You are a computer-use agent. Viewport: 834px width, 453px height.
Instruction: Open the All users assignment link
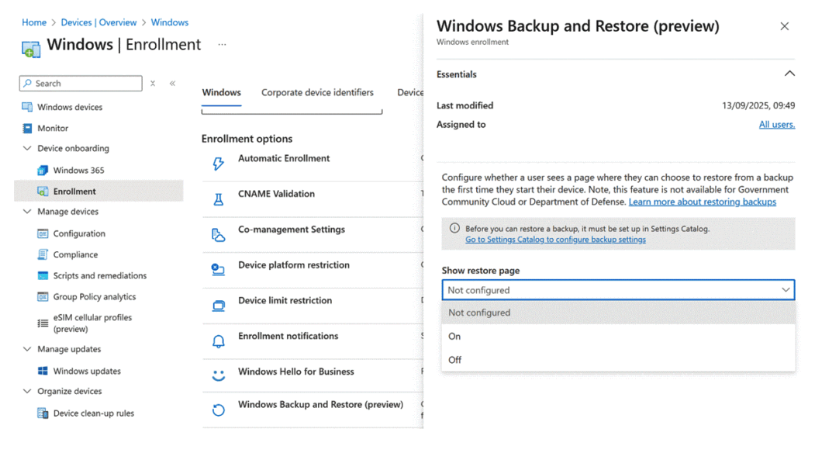point(776,125)
